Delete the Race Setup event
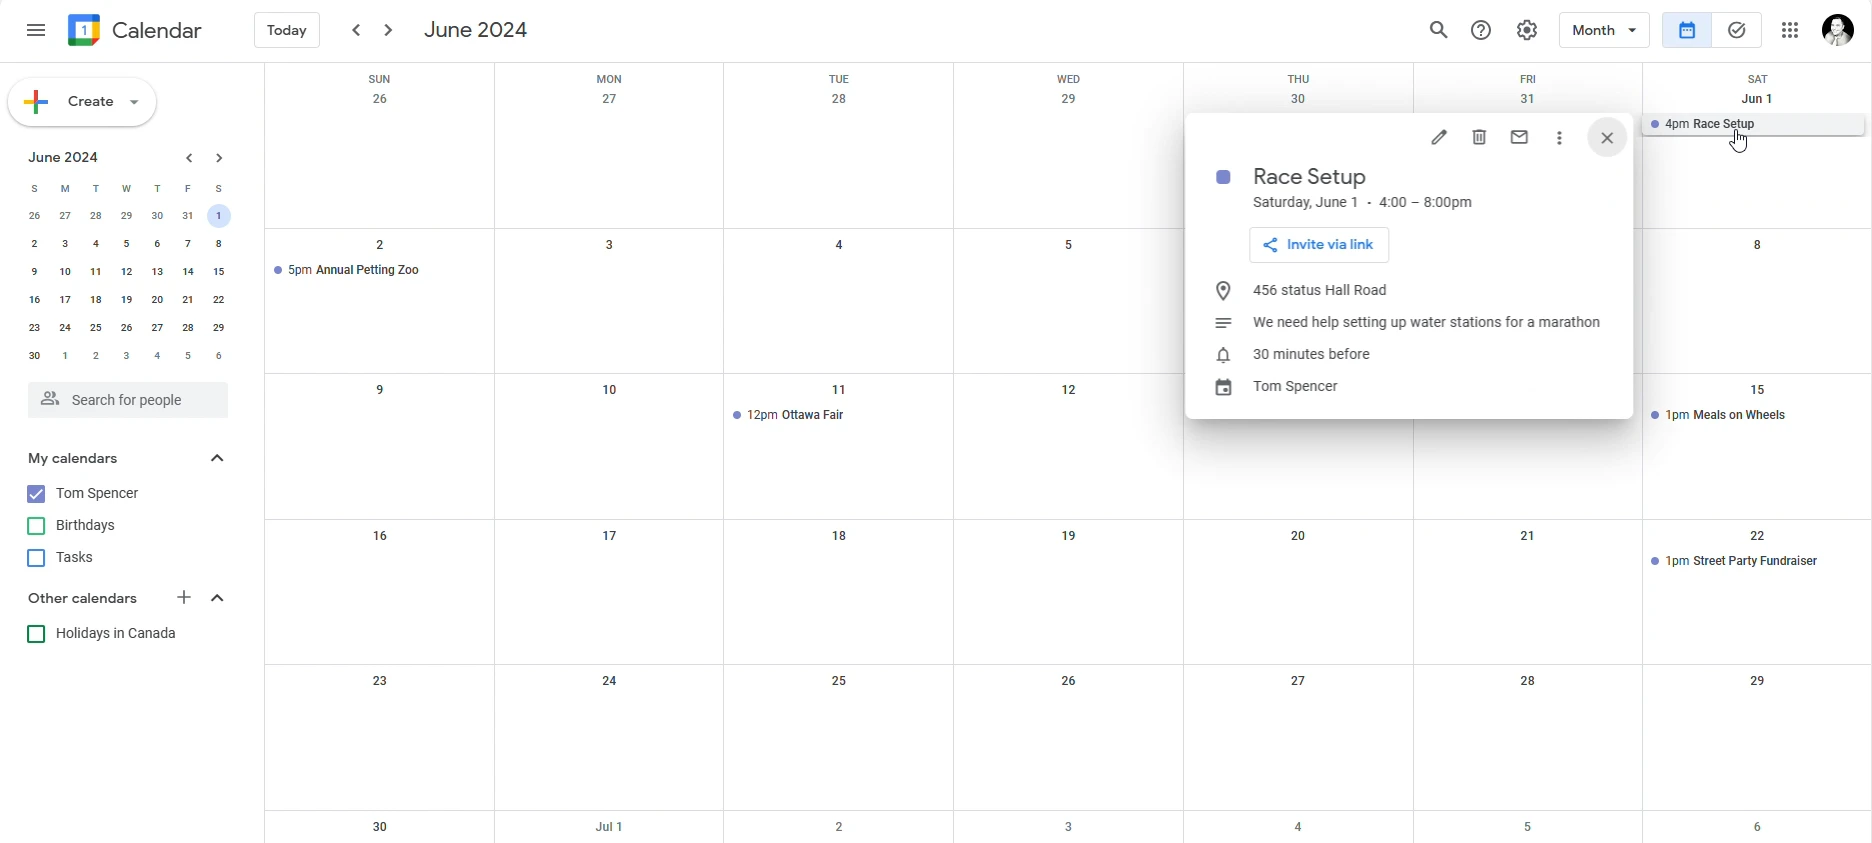 pyautogui.click(x=1480, y=138)
